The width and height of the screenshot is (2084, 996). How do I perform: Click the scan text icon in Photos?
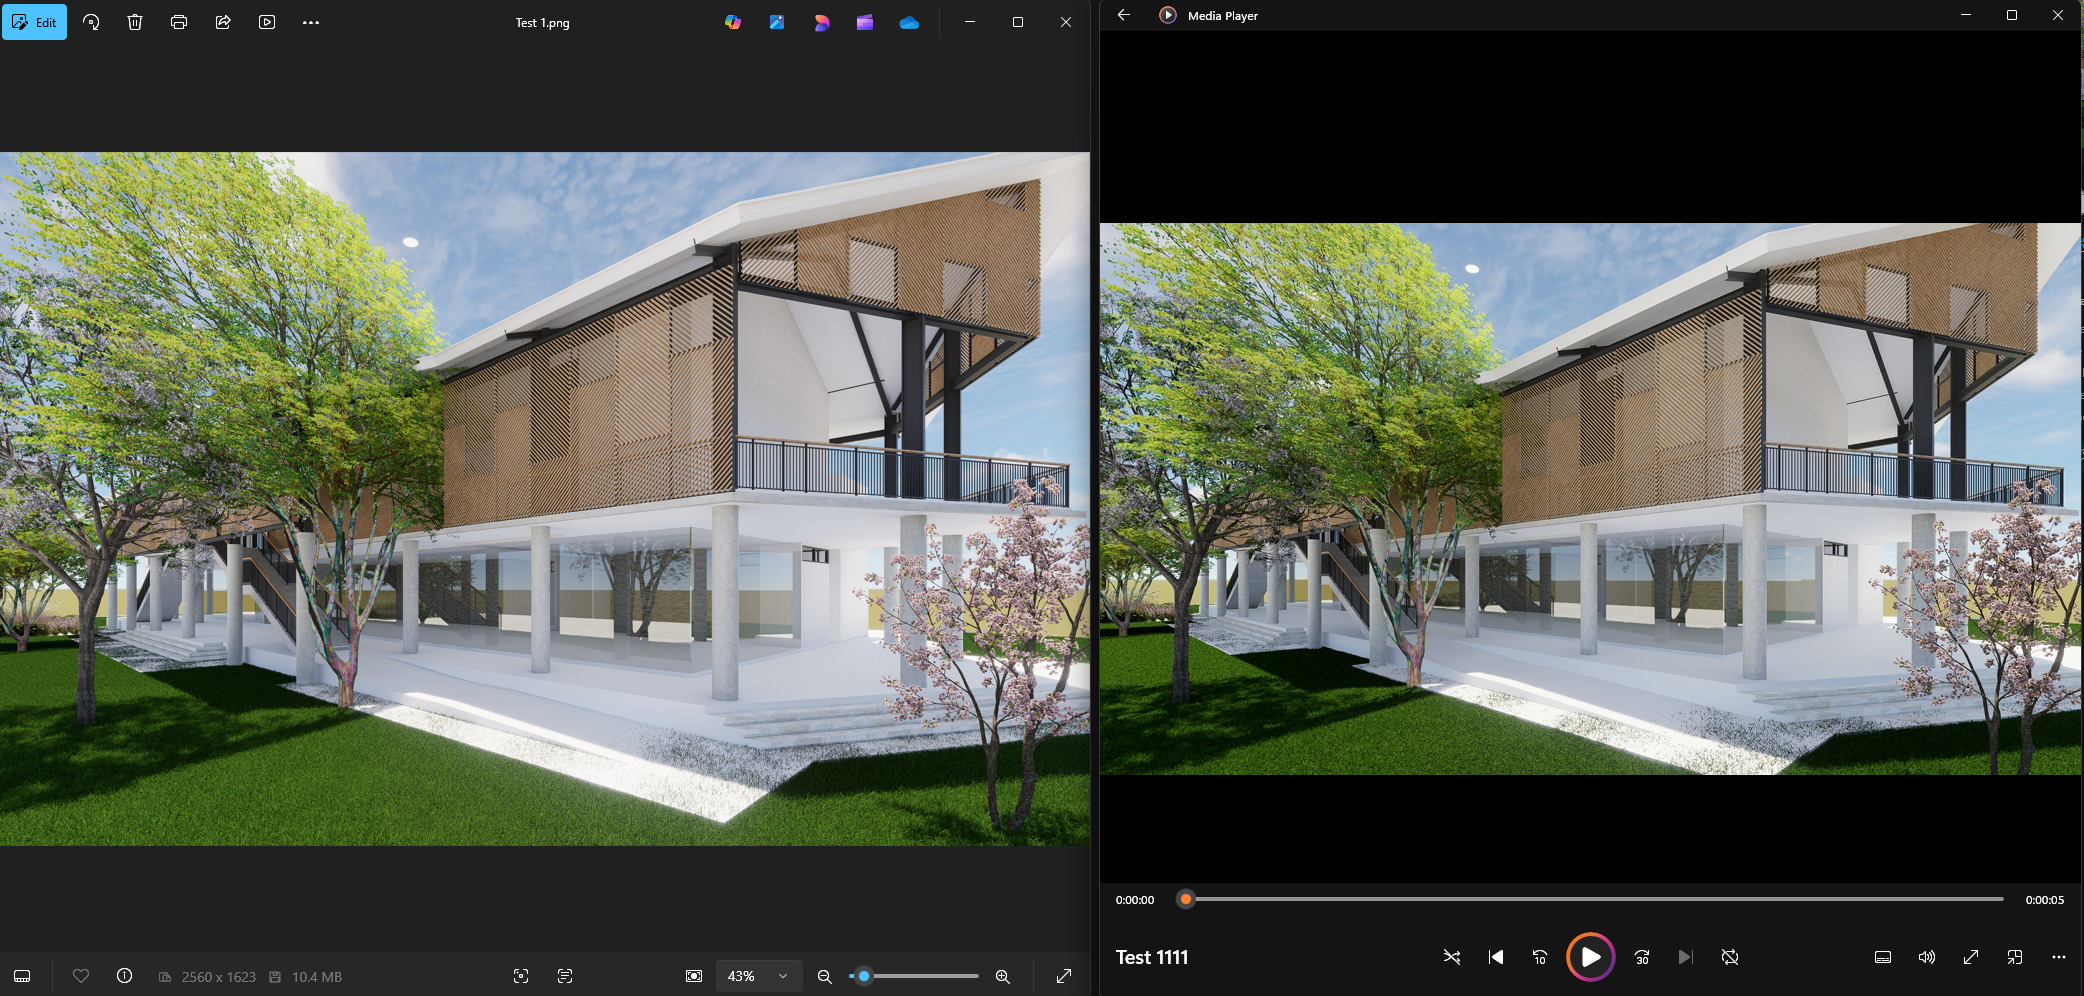point(565,976)
